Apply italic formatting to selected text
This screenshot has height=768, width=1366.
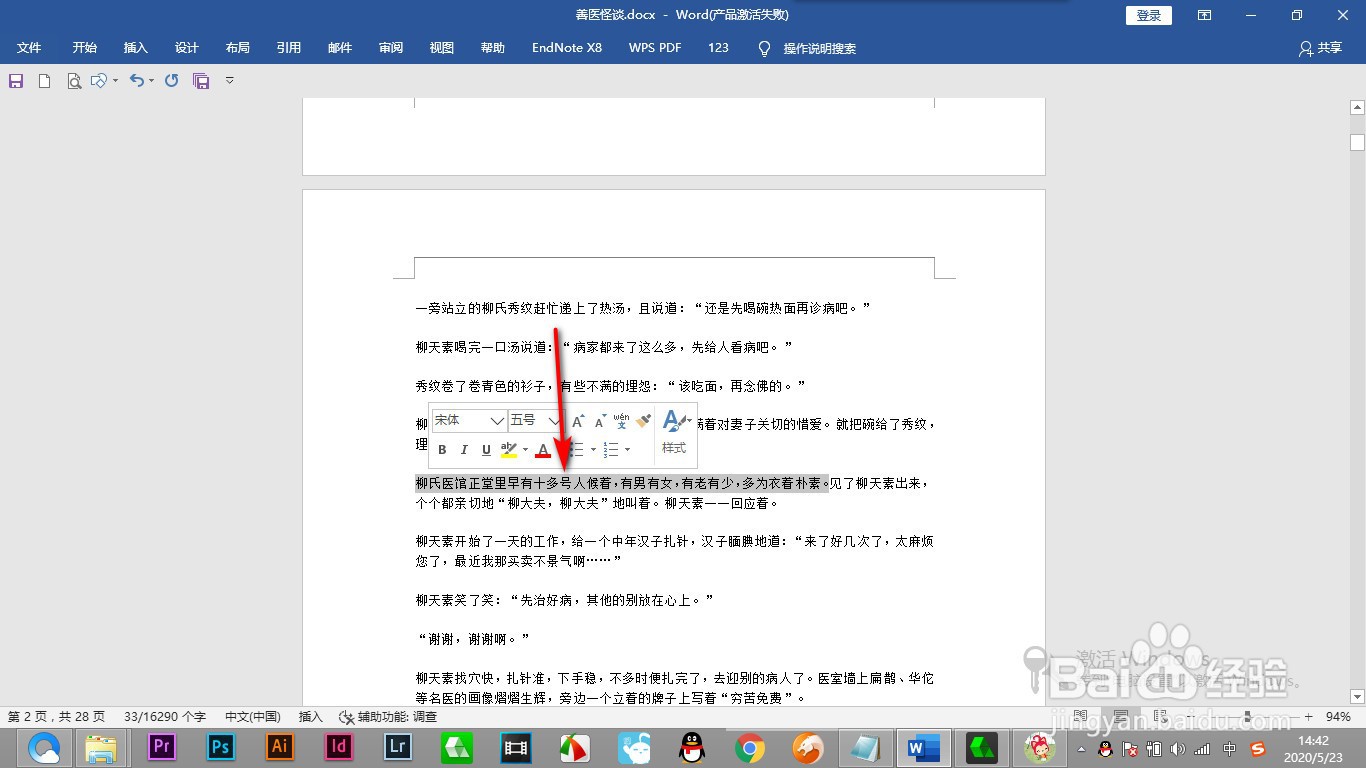463,449
